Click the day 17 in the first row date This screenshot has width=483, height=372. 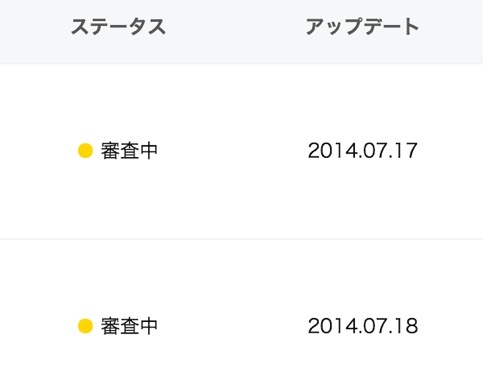point(407,151)
